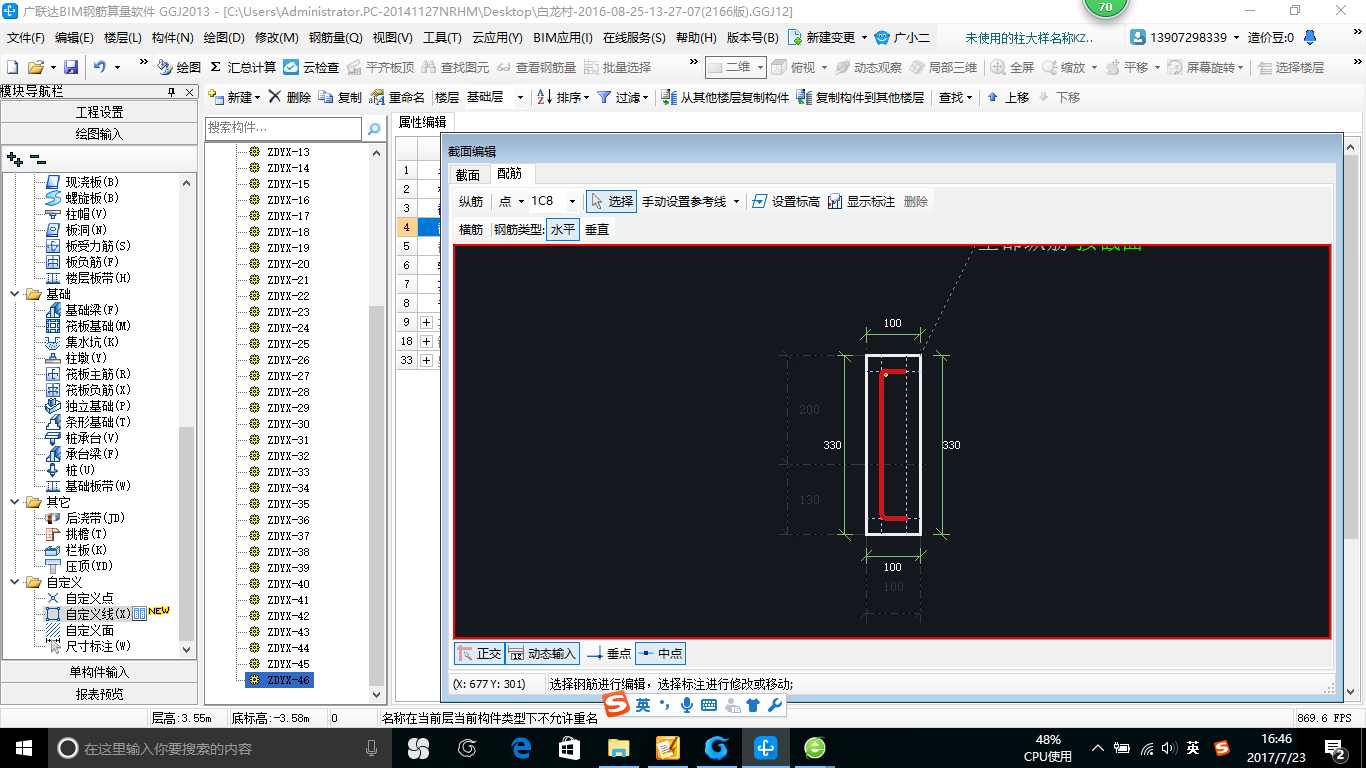Switch to the 截面 tab
Screen dimensions: 1366x768
[468, 174]
